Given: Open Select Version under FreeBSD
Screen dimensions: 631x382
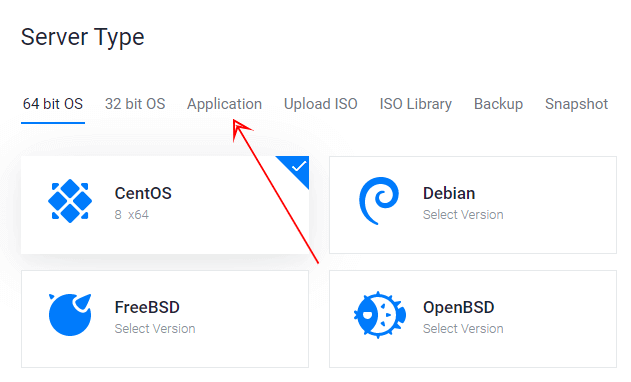Looking at the screenshot, I should [x=155, y=328].
